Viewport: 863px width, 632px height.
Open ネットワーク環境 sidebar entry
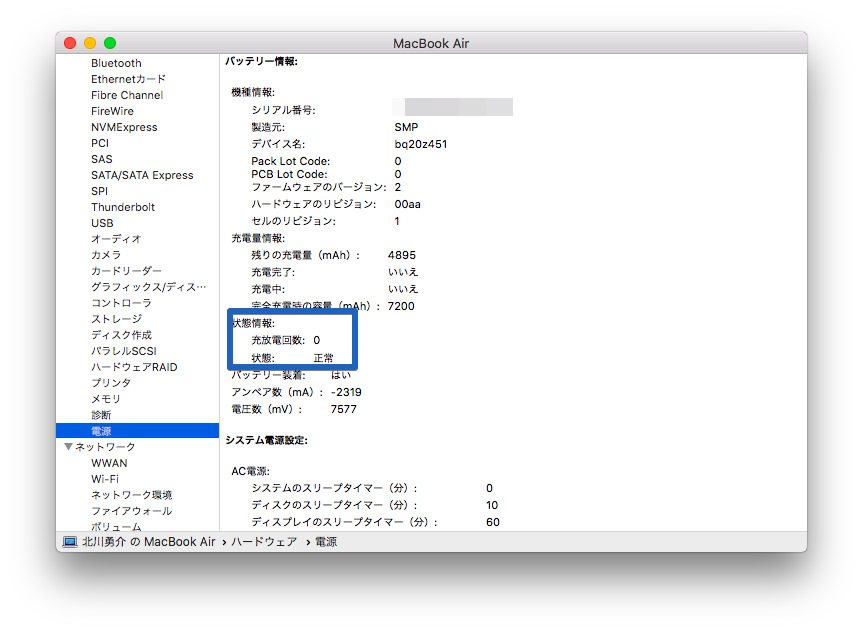point(132,495)
